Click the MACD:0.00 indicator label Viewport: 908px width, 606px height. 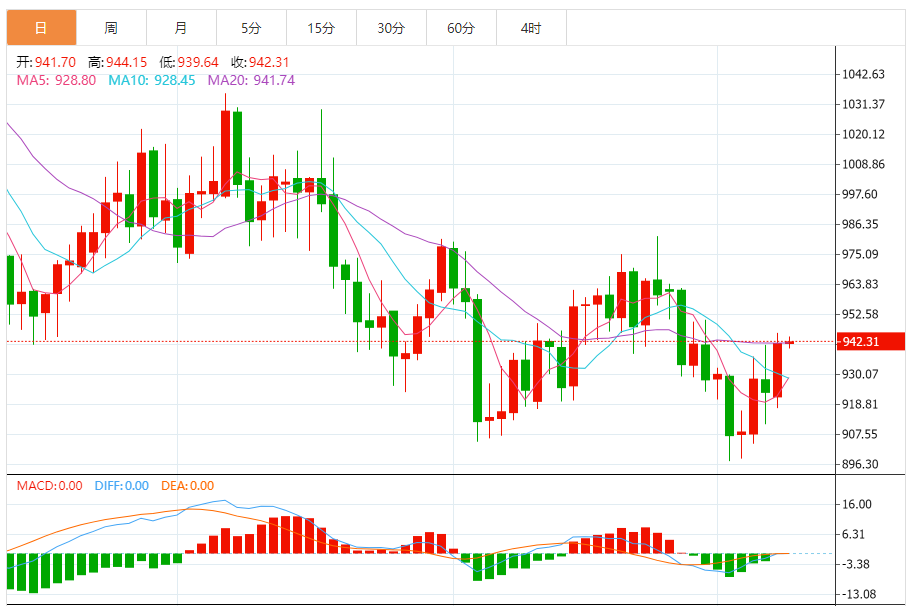coord(49,485)
